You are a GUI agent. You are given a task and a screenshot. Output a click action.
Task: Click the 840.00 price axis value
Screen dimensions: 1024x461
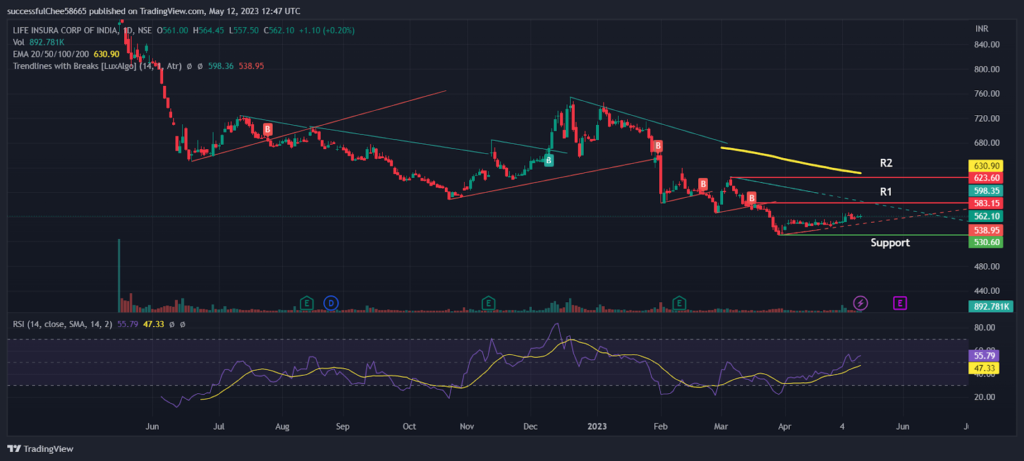[x=987, y=45]
